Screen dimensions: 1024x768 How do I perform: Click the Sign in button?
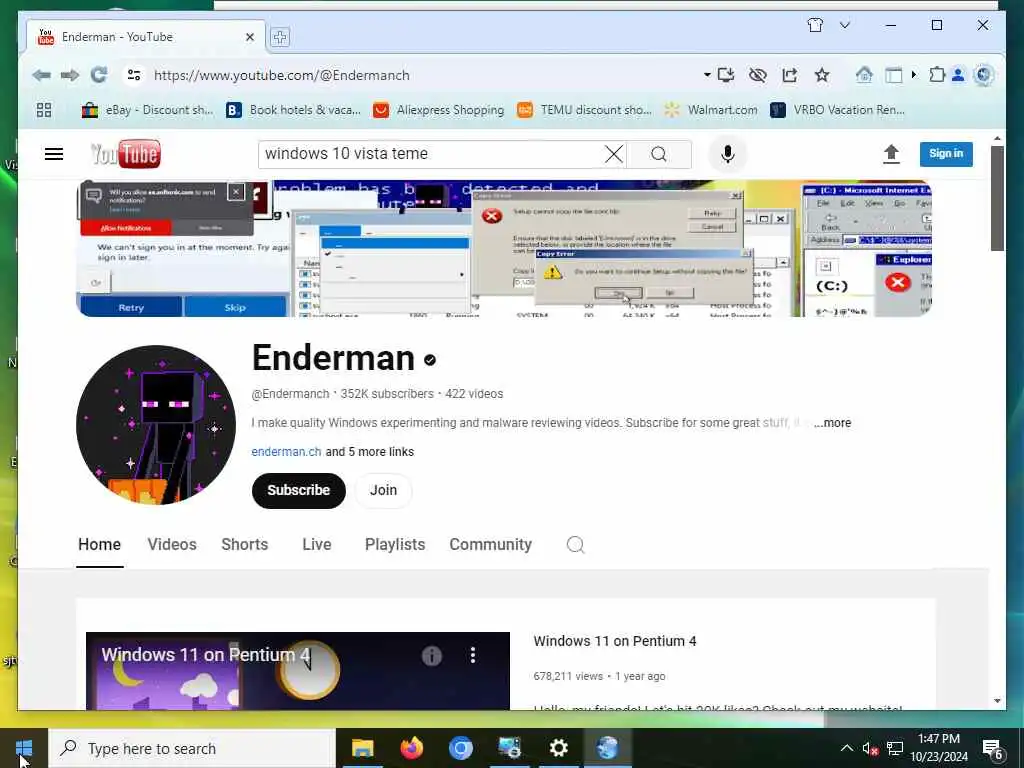946,153
